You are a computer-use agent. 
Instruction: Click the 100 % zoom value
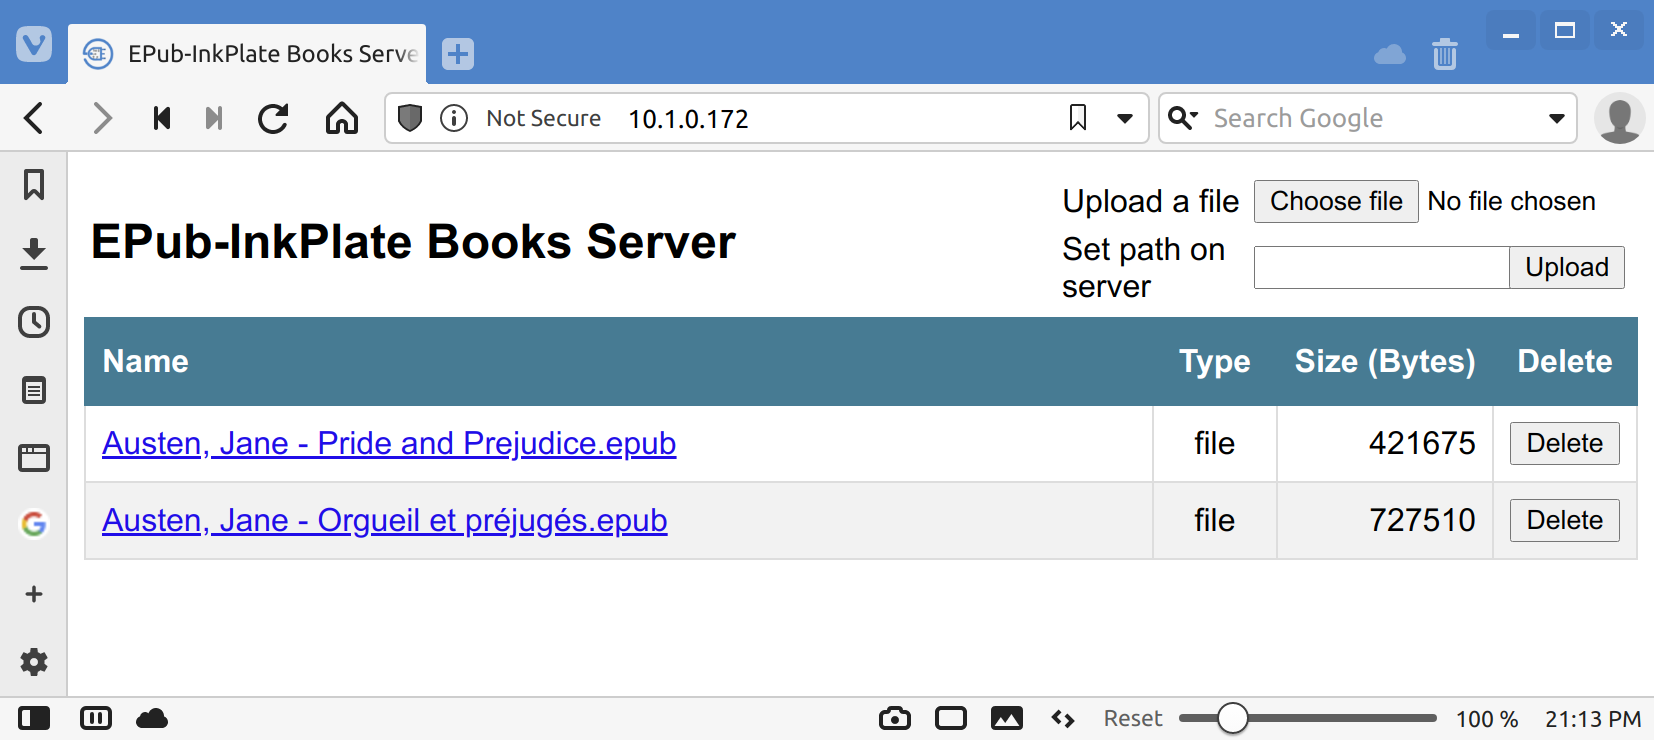click(1487, 719)
